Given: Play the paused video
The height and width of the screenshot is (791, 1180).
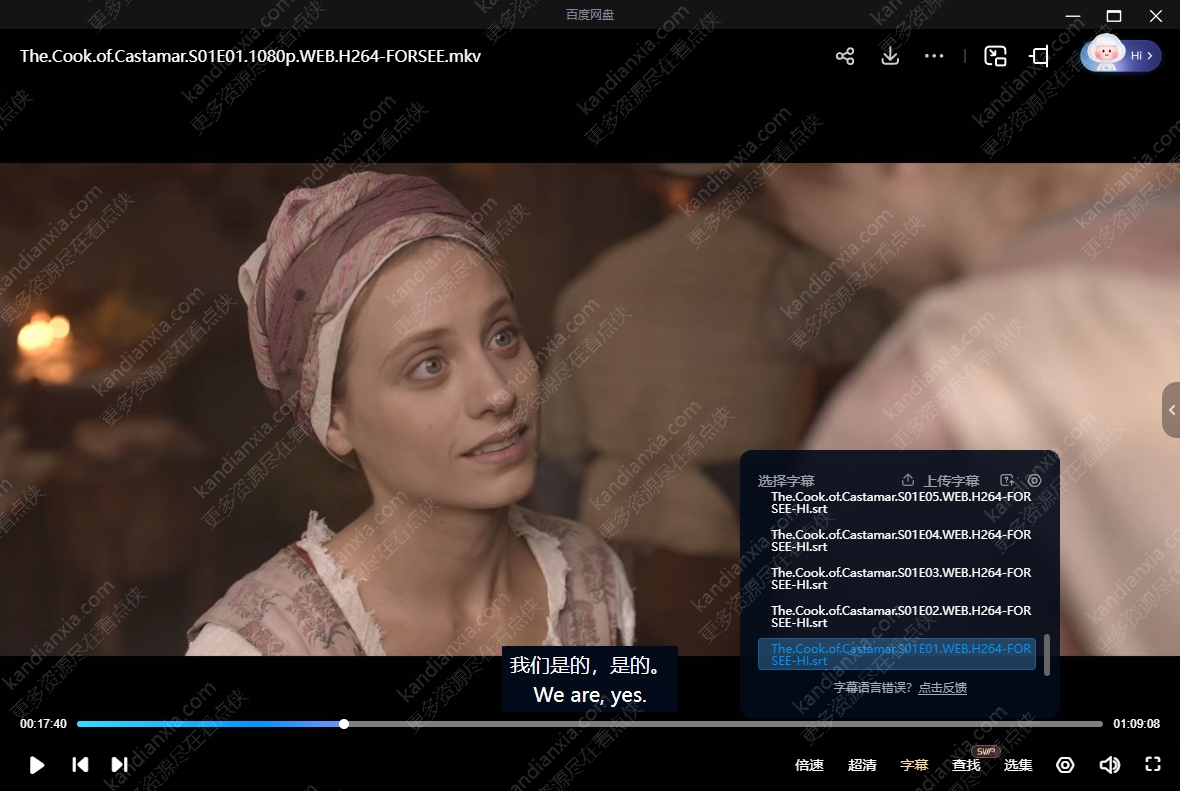Looking at the screenshot, I should click(x=37, y=765).
